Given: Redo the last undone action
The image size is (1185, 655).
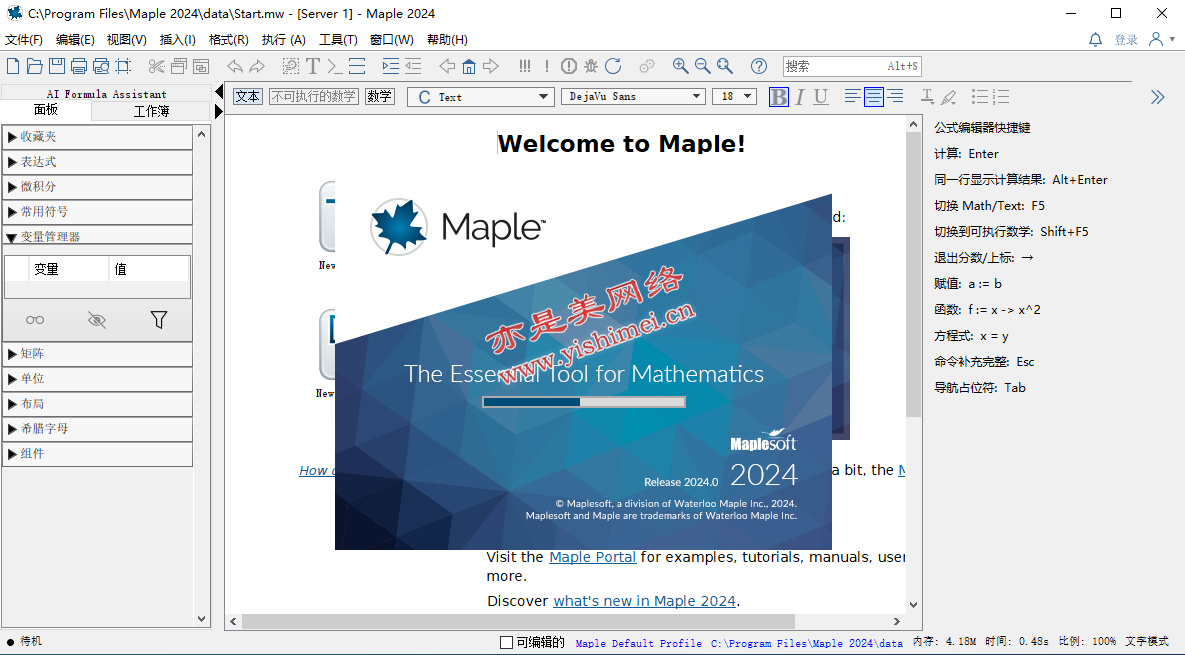Looking at the screenshot, I should (257, 66).
